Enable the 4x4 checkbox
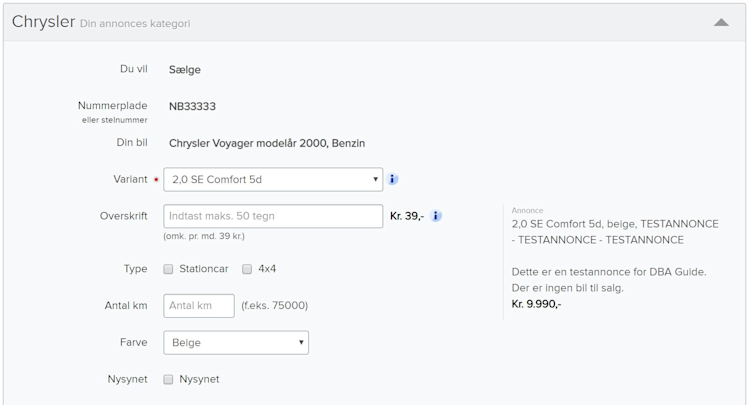 [x=247, y=269]
